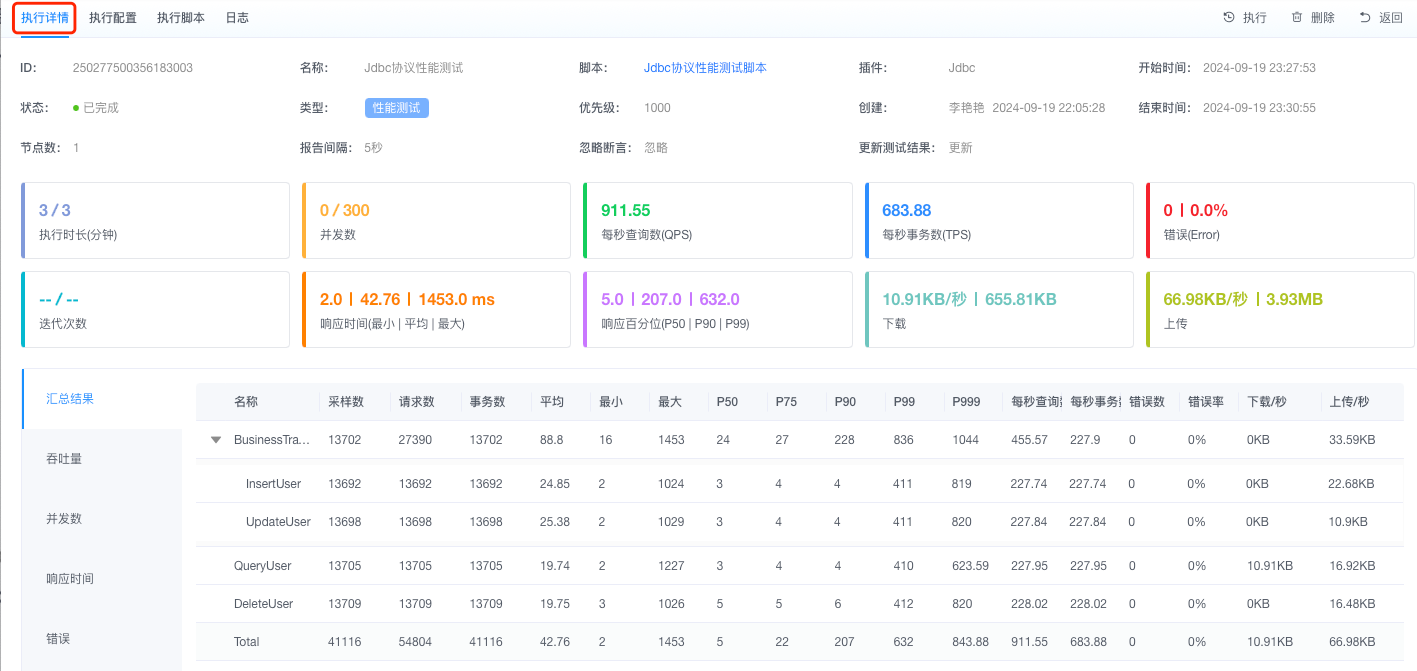The width and height of the screenshot is (1417, 671).
Task: Click the P50 column header
Action: pos(727,401)
